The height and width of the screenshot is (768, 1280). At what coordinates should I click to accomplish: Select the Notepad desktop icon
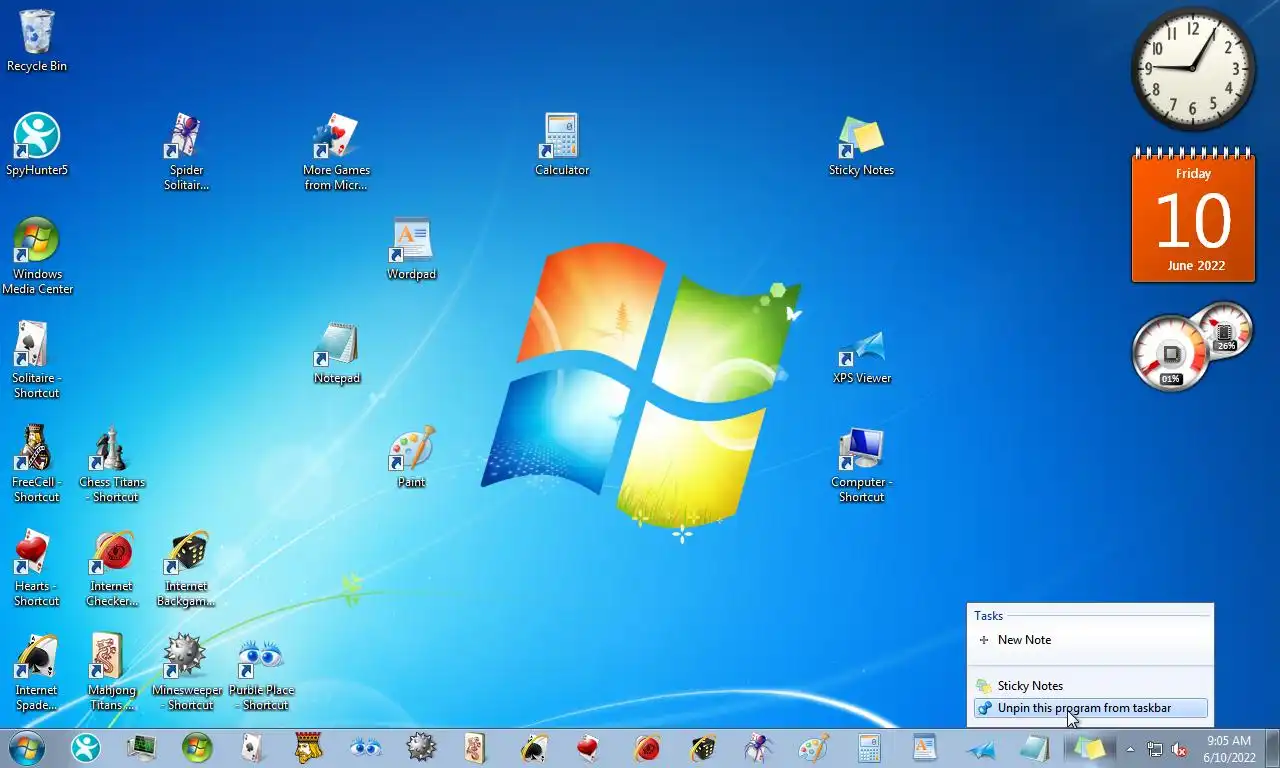click(336, 352)
